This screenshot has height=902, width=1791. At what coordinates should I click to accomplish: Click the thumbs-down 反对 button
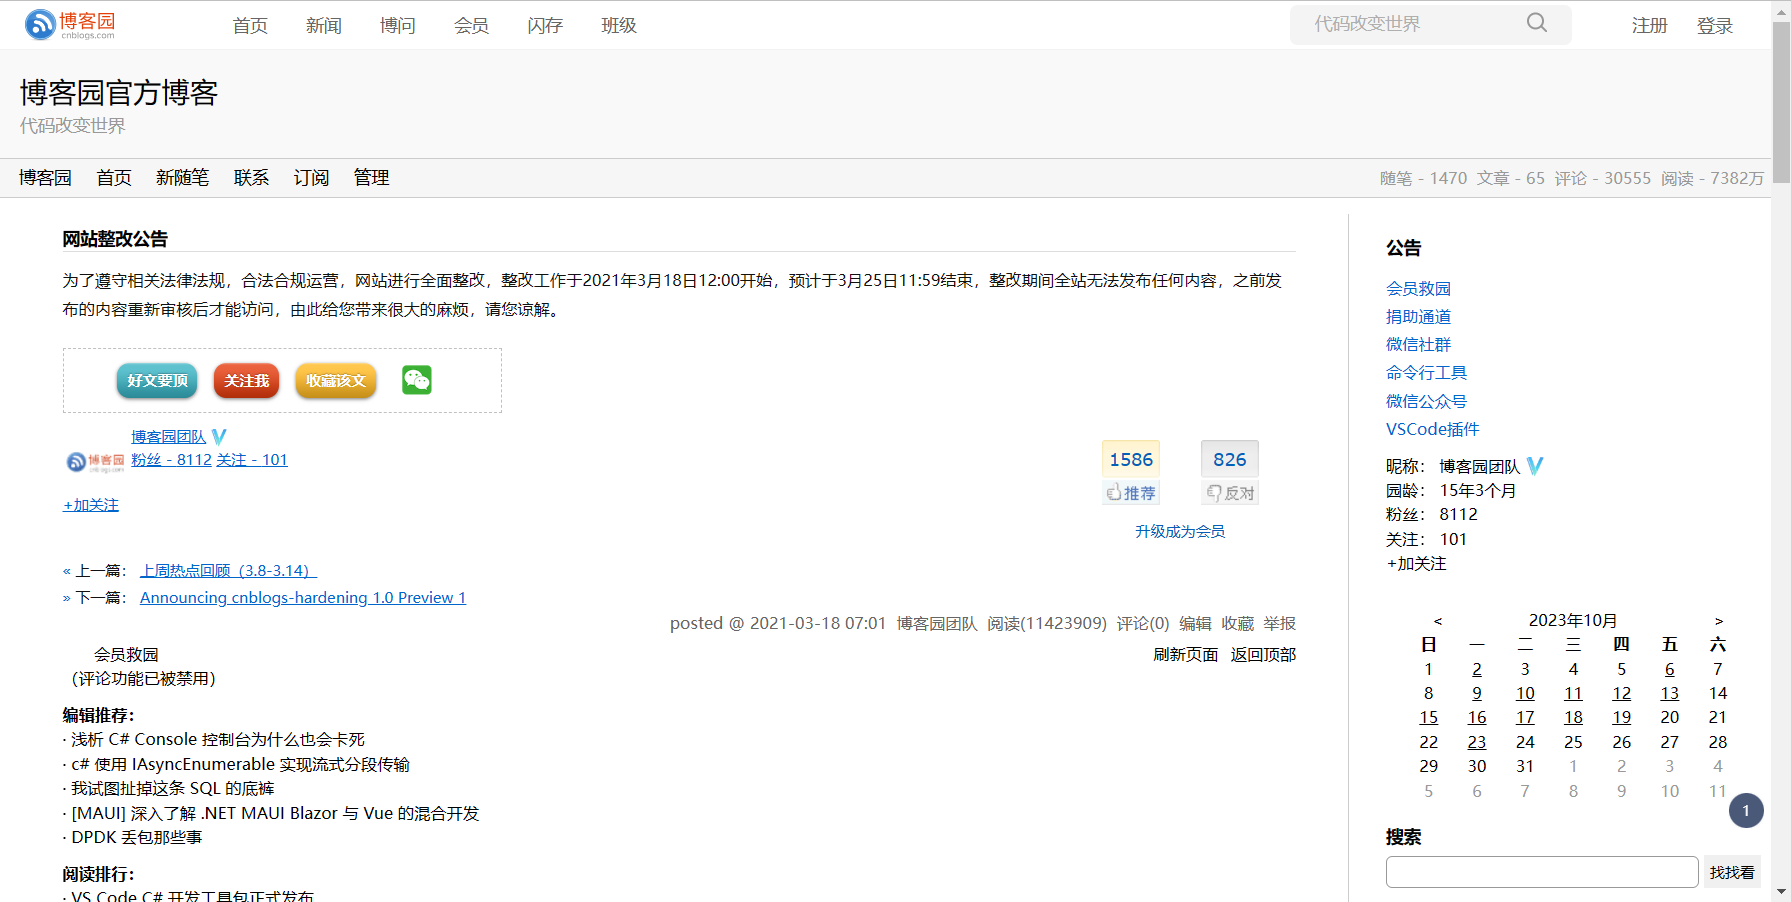[x=1230, y=493]
